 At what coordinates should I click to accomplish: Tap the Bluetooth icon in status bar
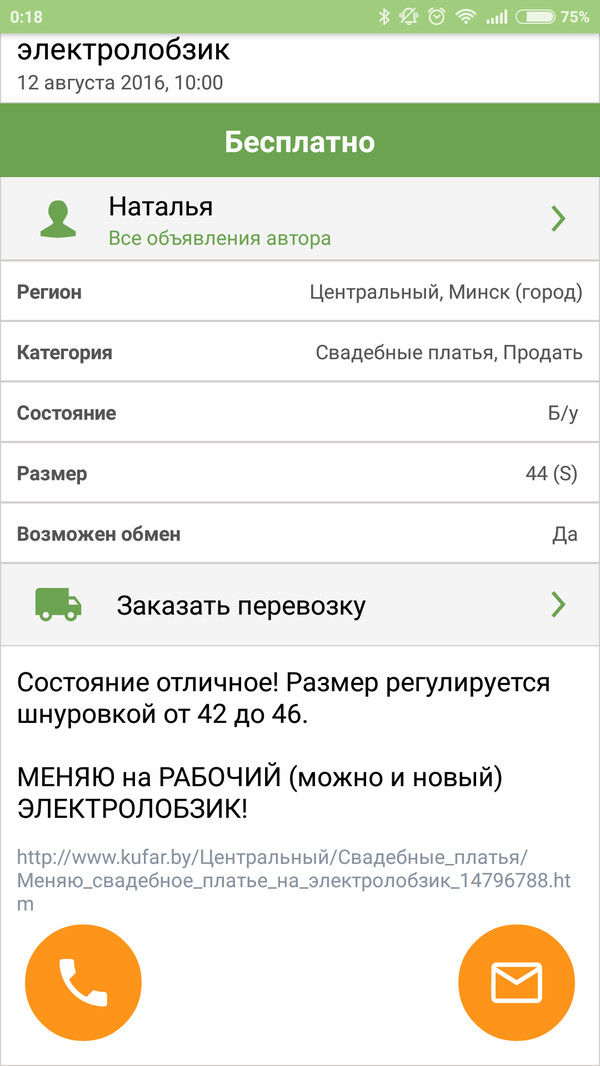point(384,17)
